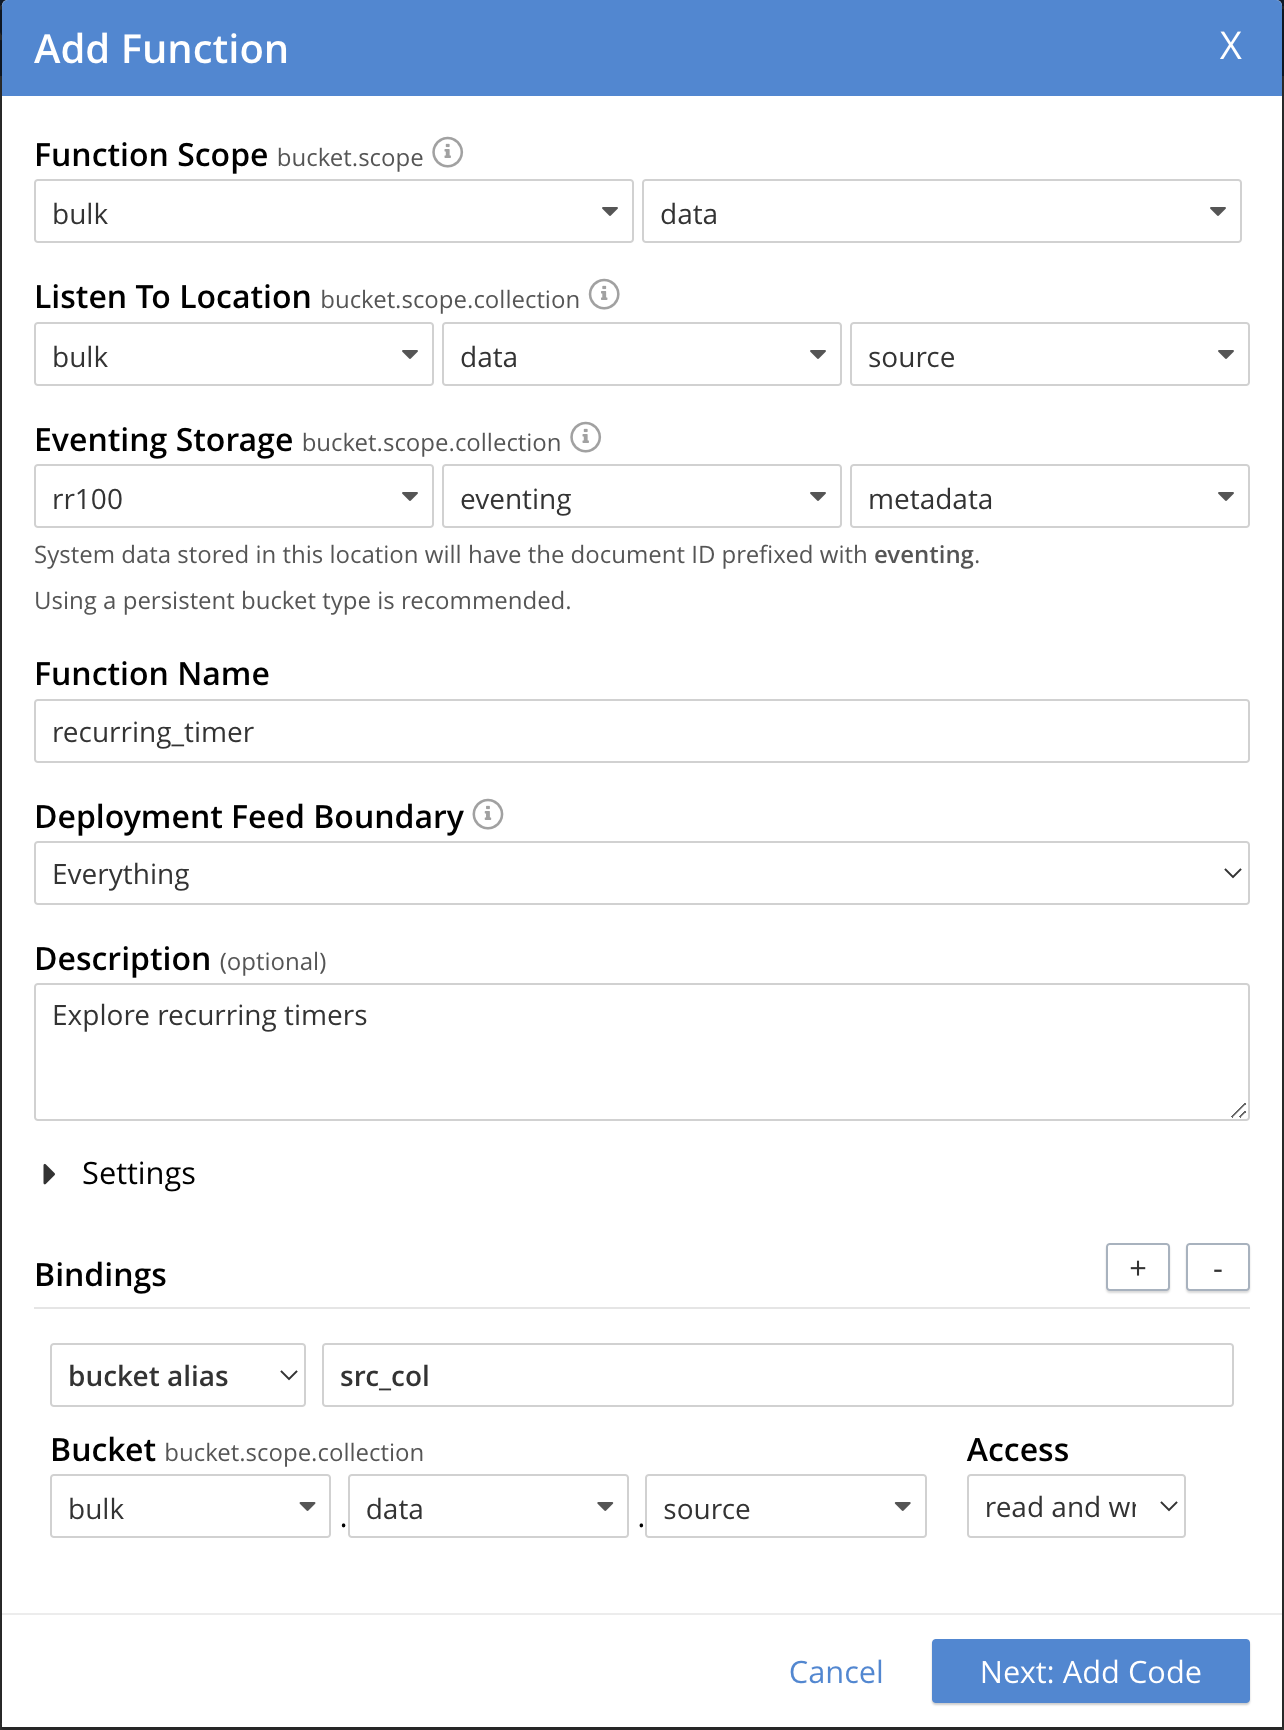Add a new binding with plus button
Viewport: 1284px width, 1730px height.
1137,1268
